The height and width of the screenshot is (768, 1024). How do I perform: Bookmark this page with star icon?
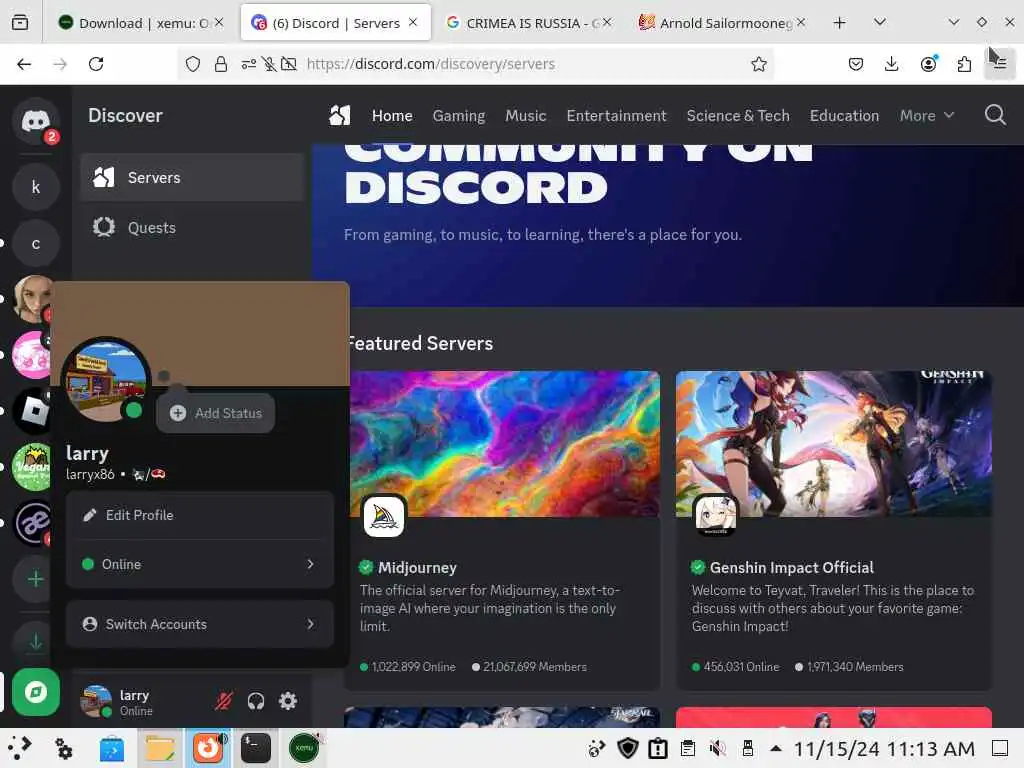pyautogui.click(x=758, y=64)
